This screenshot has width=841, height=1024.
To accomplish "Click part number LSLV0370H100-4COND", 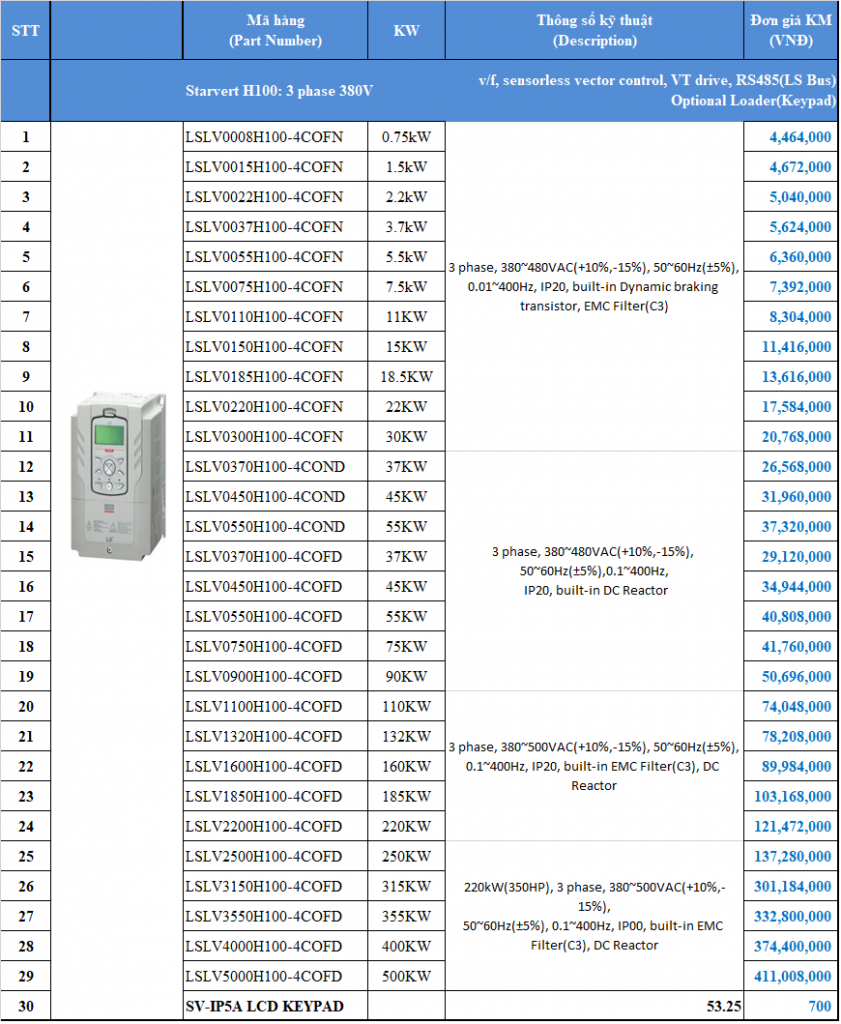I will click(x=265, y=467).
